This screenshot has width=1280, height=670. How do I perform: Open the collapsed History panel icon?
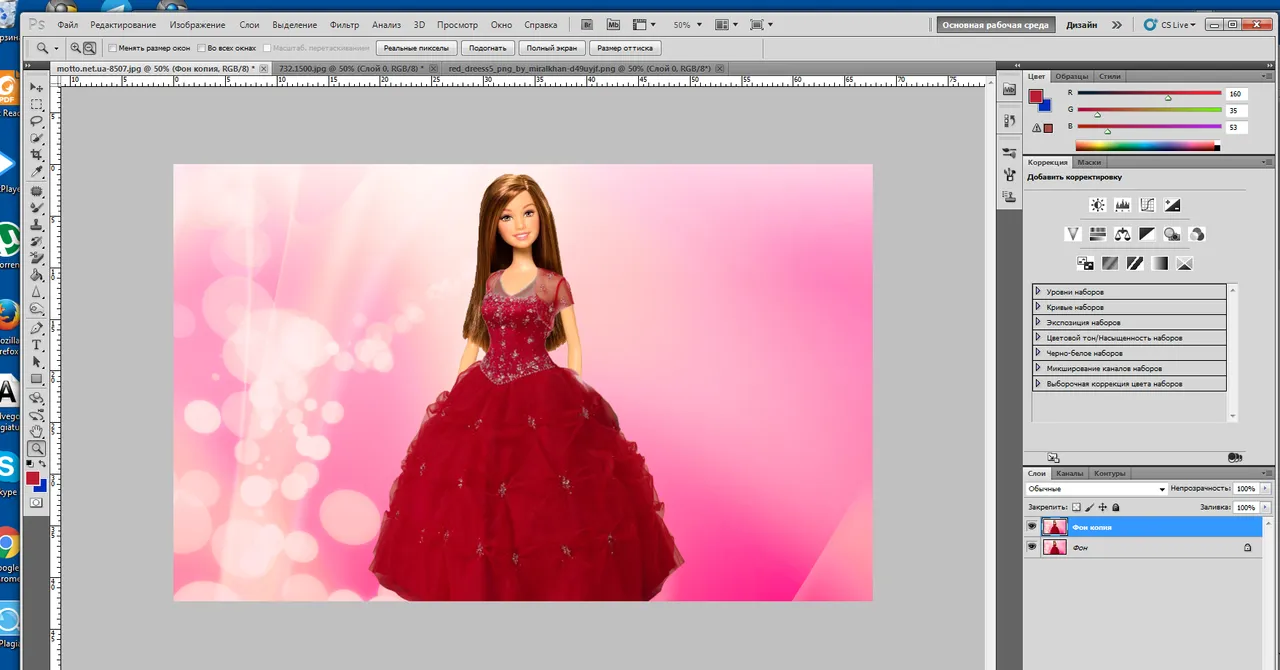pyautogui.click(x=1009, y=121)
